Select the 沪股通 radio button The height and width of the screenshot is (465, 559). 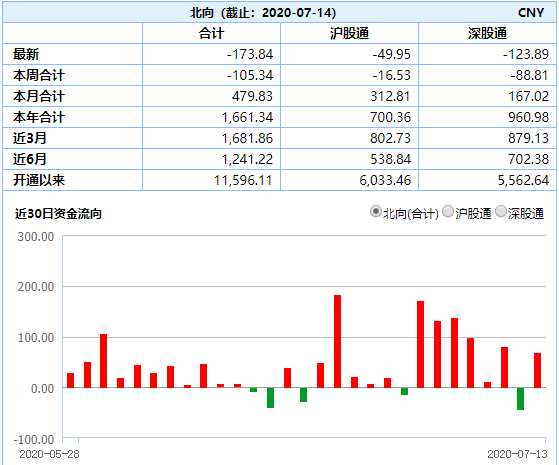point(448,211)
